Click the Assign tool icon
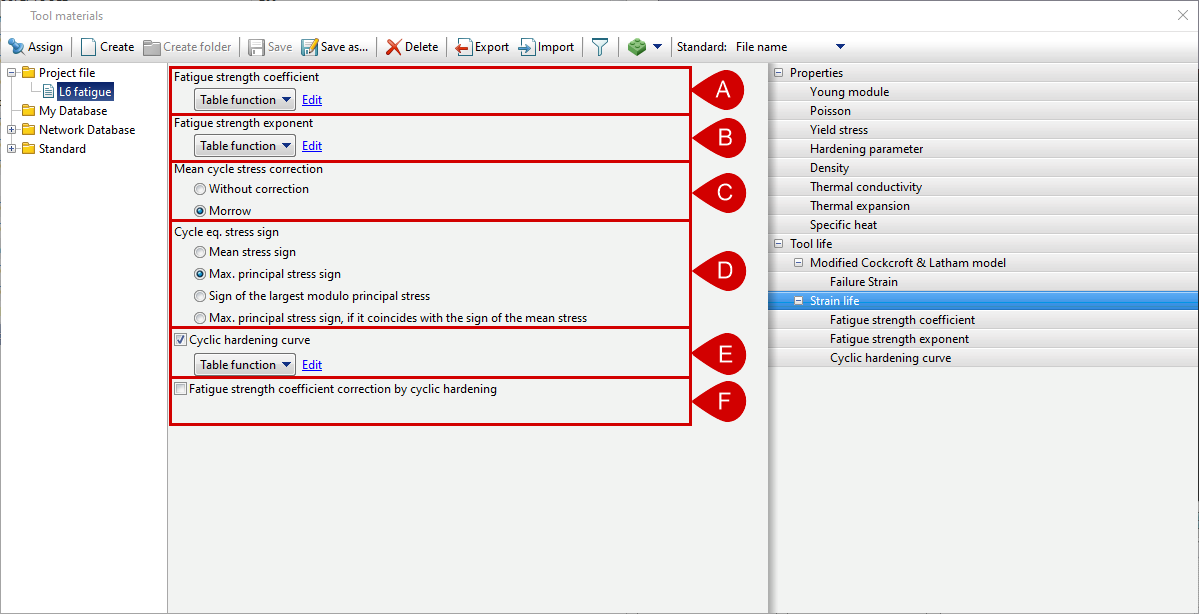Viewport: 1199px width, 614px height. click(x=17, y=46)
